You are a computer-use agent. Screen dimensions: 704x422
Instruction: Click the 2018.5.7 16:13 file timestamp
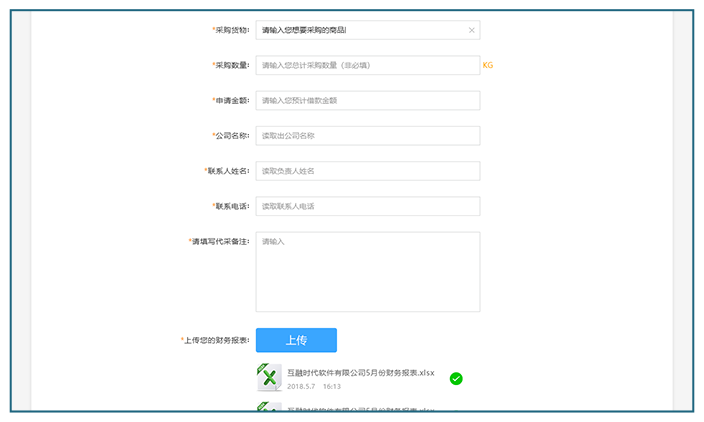click(314, 386)
